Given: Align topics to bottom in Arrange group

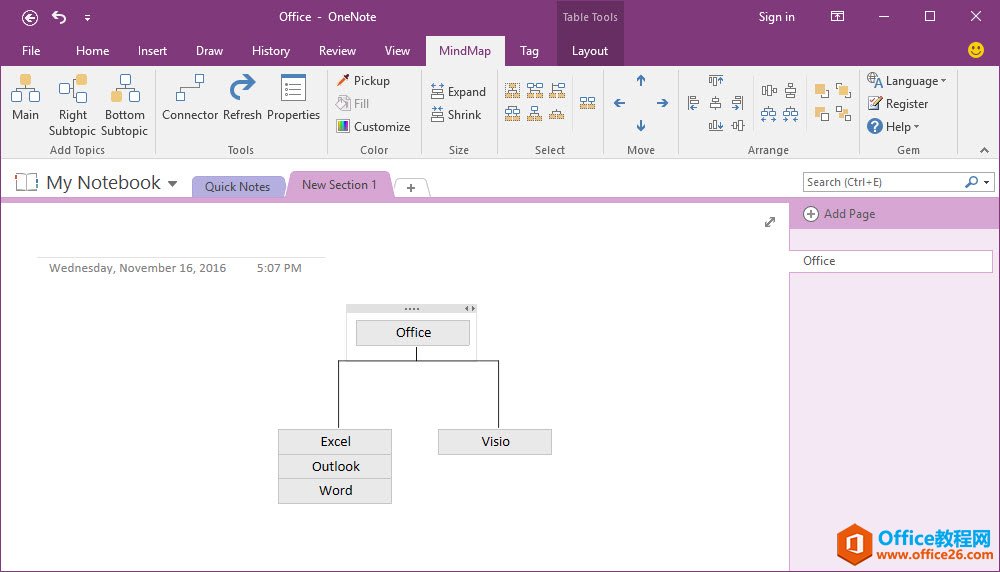Looking at the screenshot, I should click(x=716, y=126).
